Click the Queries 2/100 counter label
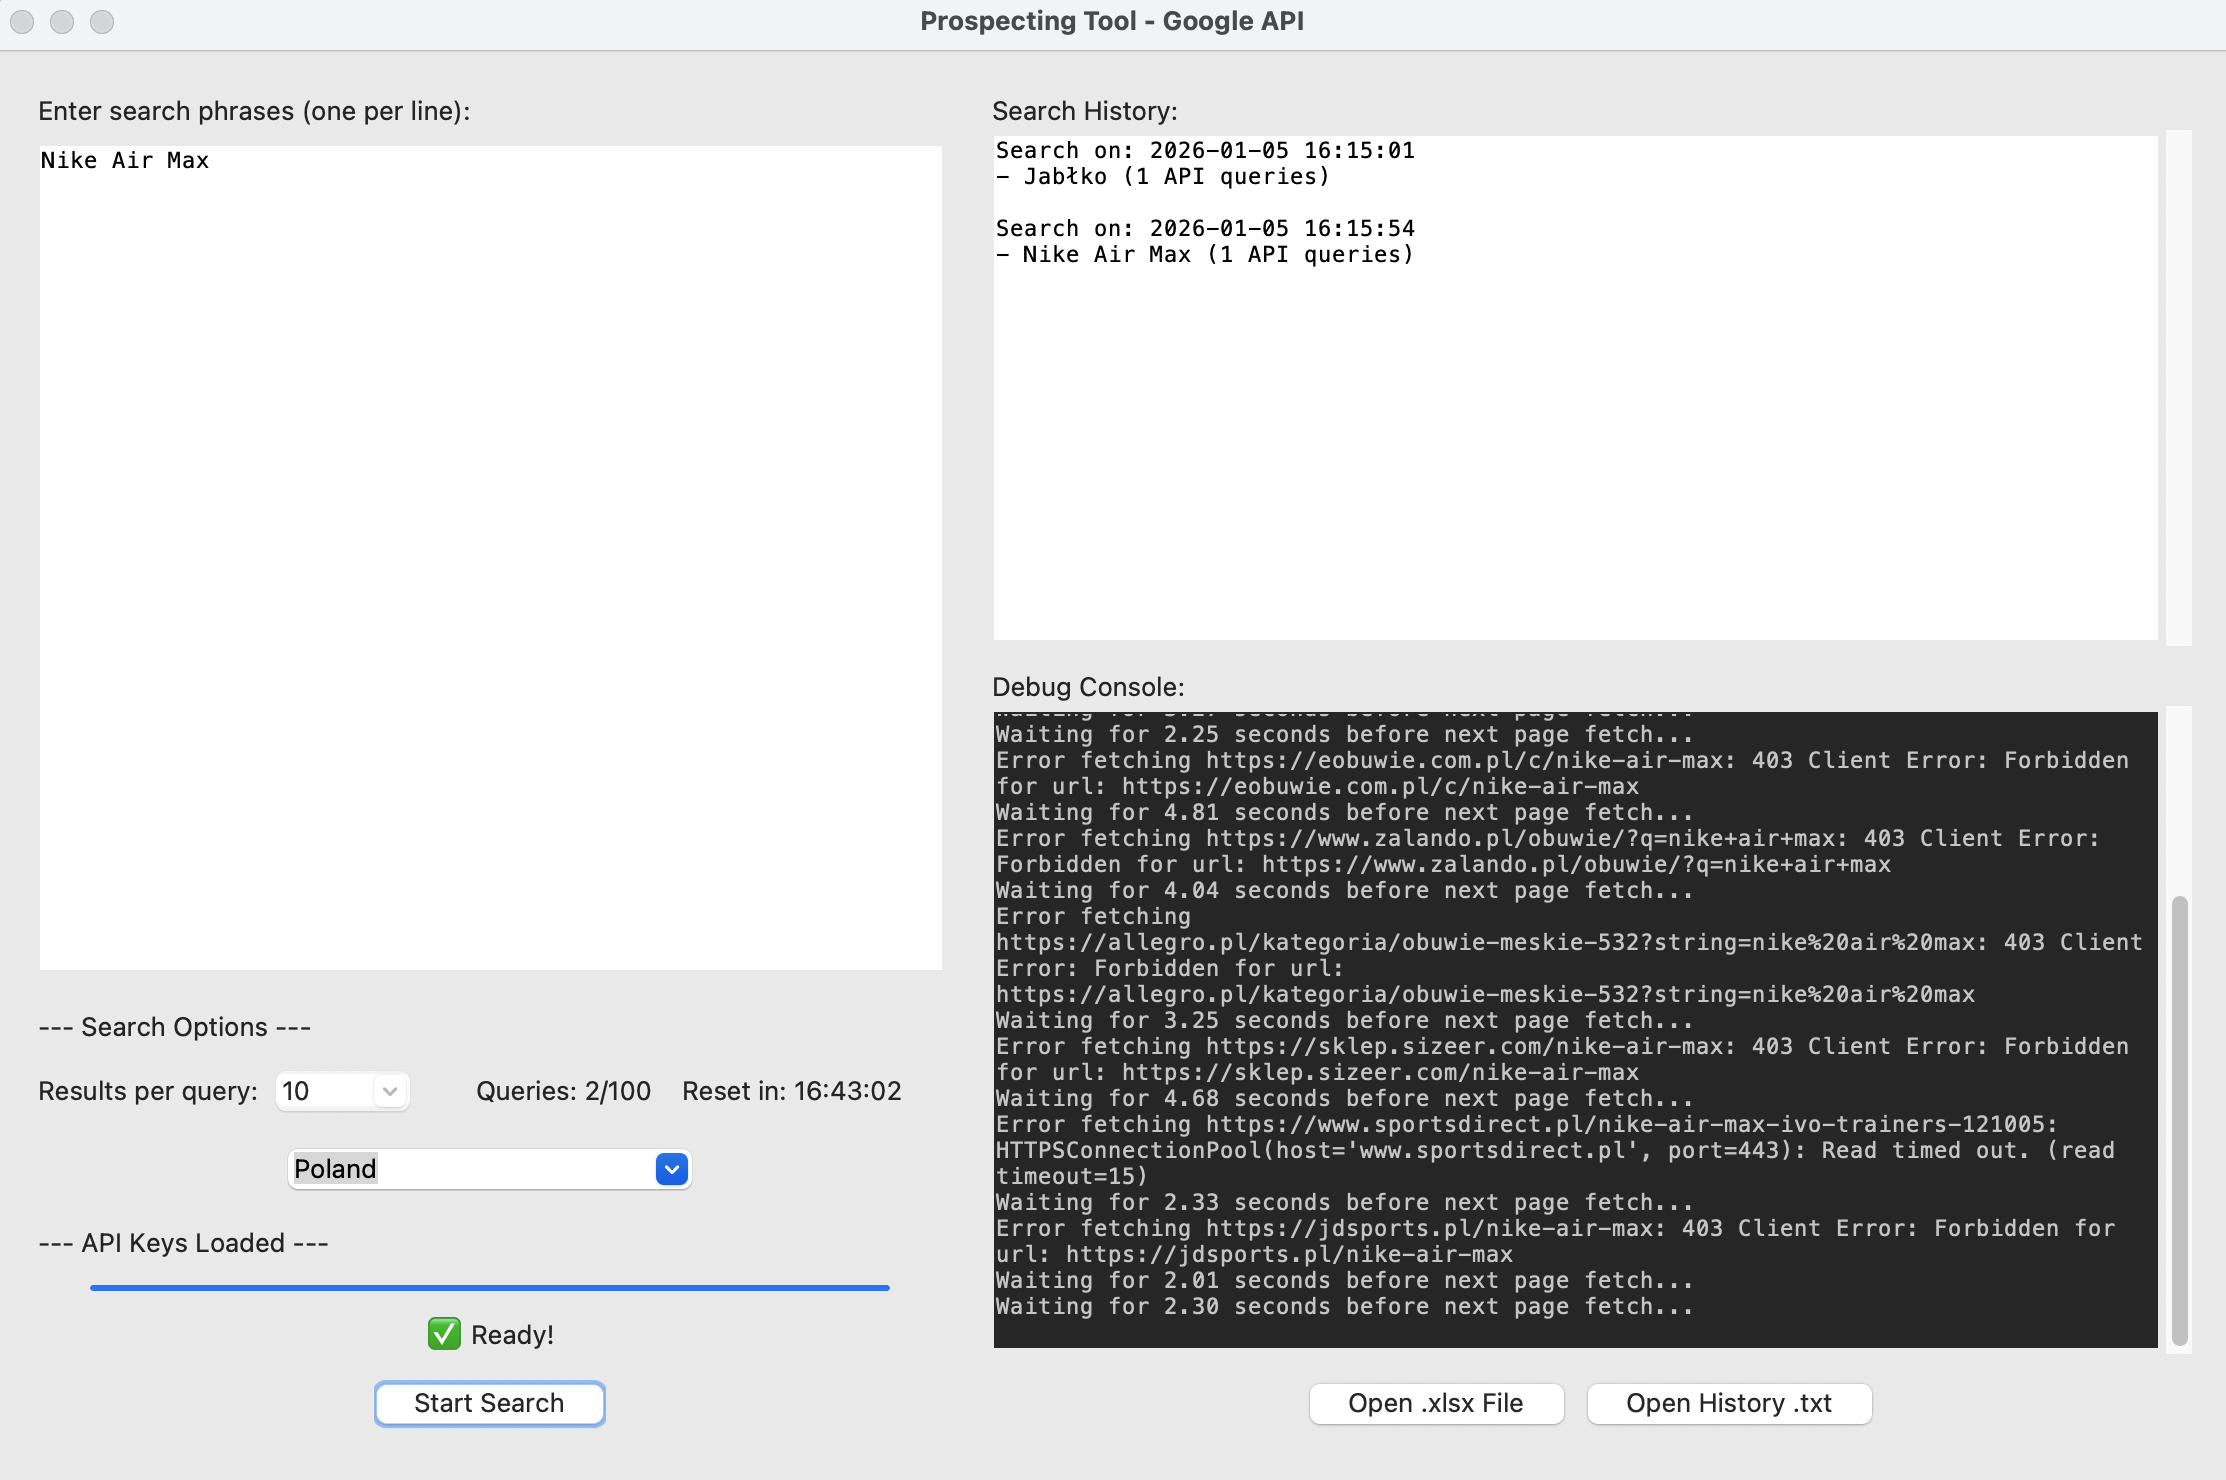 [563, 1091]
